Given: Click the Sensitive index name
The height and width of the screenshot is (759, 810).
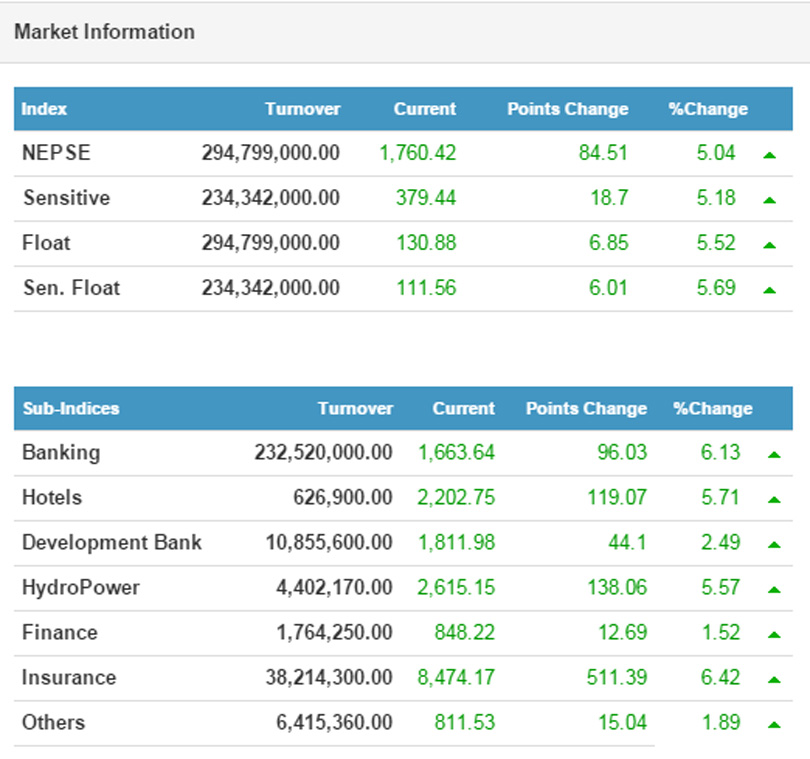Looking at the screenshot, I should tap(67, 198).
